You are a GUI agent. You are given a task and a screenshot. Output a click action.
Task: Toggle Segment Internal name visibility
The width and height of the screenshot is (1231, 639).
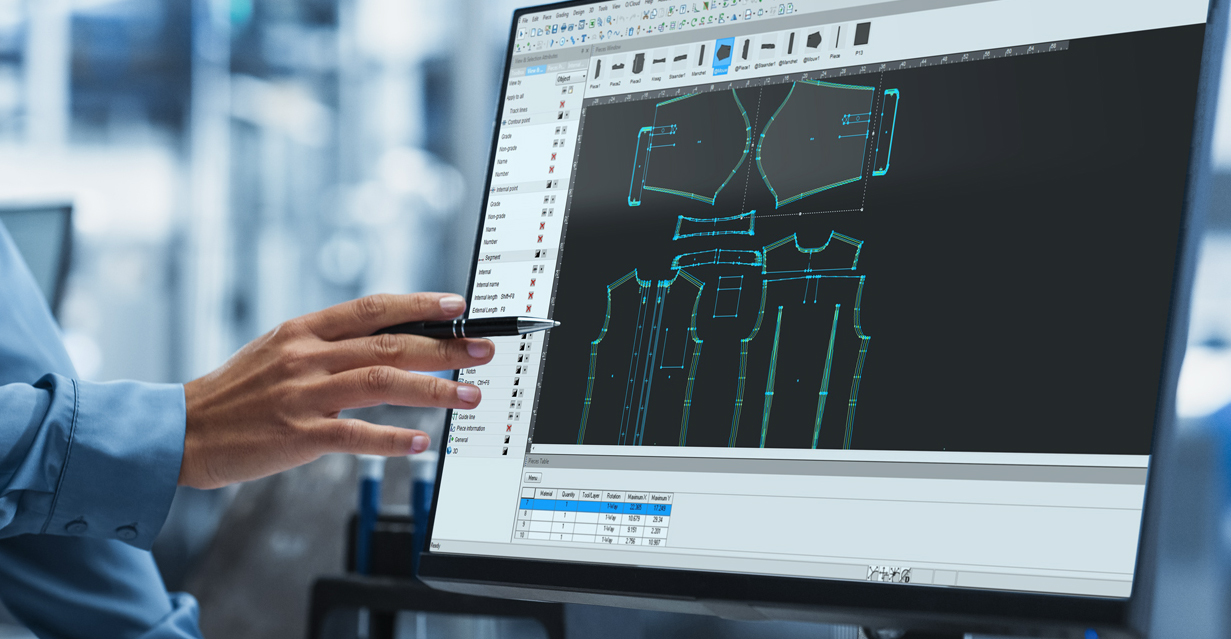coord(533,283)
